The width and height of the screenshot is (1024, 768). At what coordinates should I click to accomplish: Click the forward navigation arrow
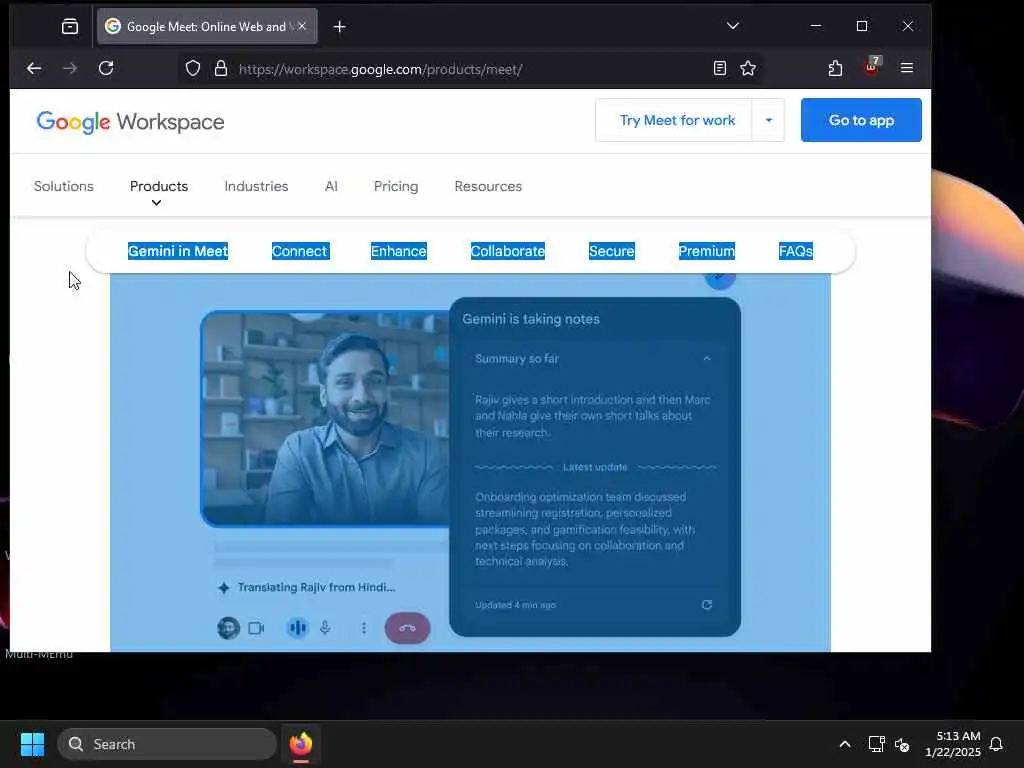(70, 69)
